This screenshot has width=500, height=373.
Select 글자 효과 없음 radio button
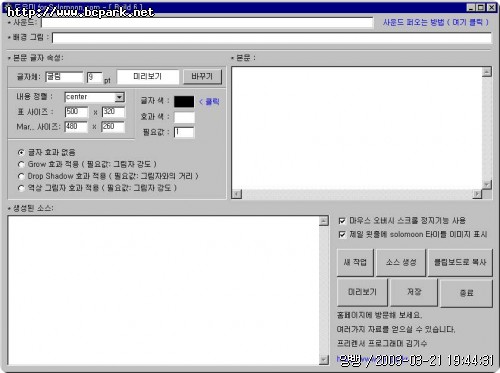click(21, 152)
